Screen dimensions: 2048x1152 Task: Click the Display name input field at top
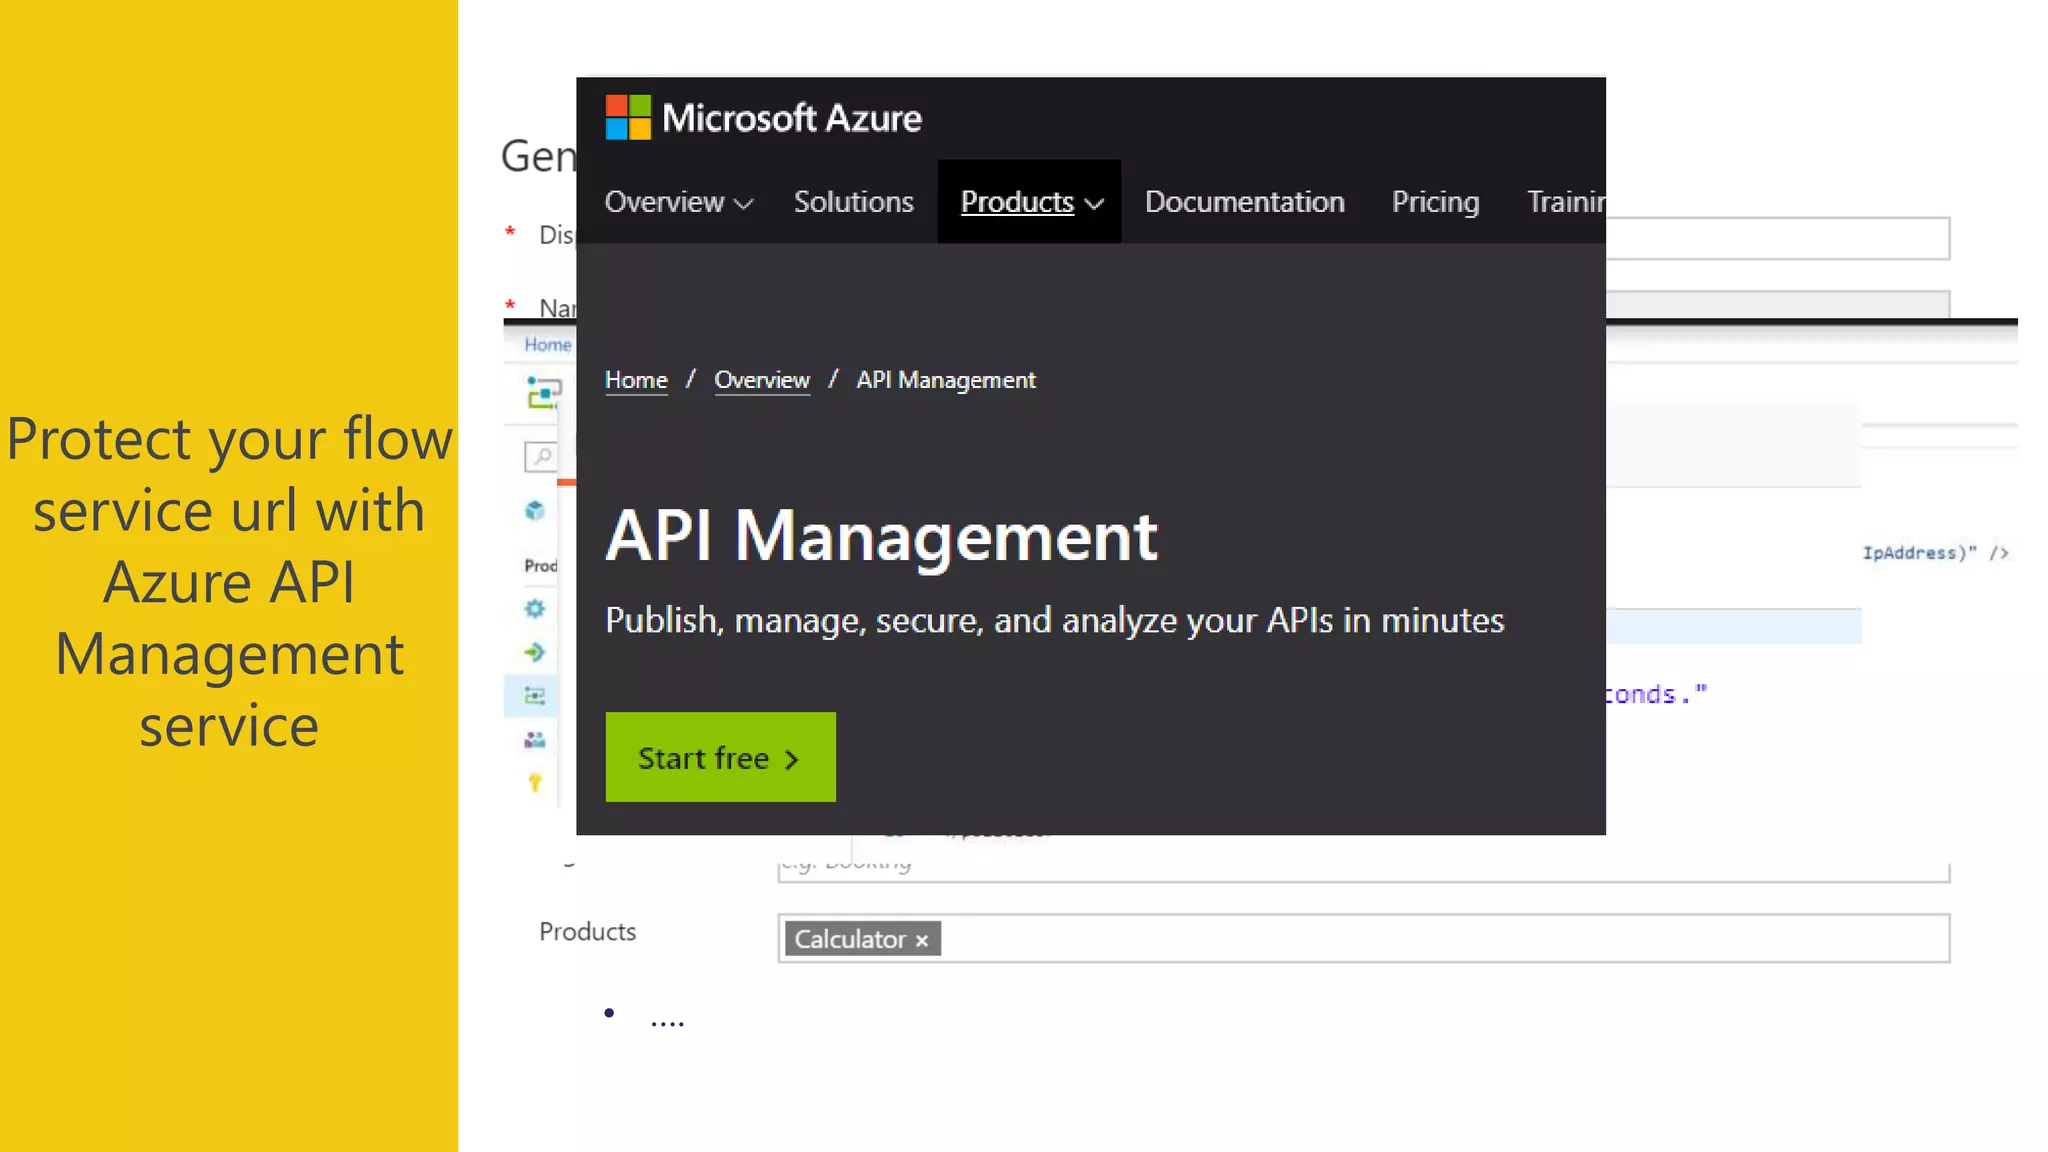(1778, 238)
